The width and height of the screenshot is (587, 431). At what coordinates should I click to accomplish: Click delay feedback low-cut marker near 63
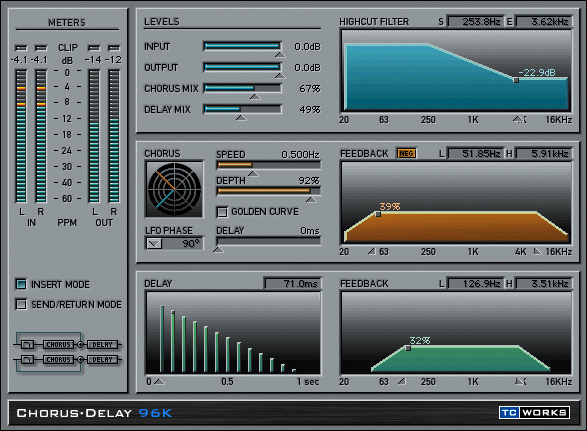(x=402, y=381)
